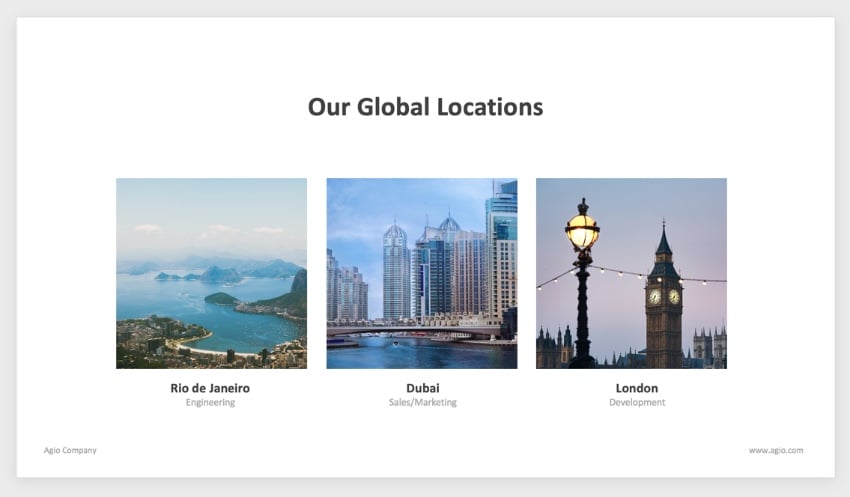Click the 'Dubai' caption heading
The image size is (850, 497).
[x=423, y=388]
